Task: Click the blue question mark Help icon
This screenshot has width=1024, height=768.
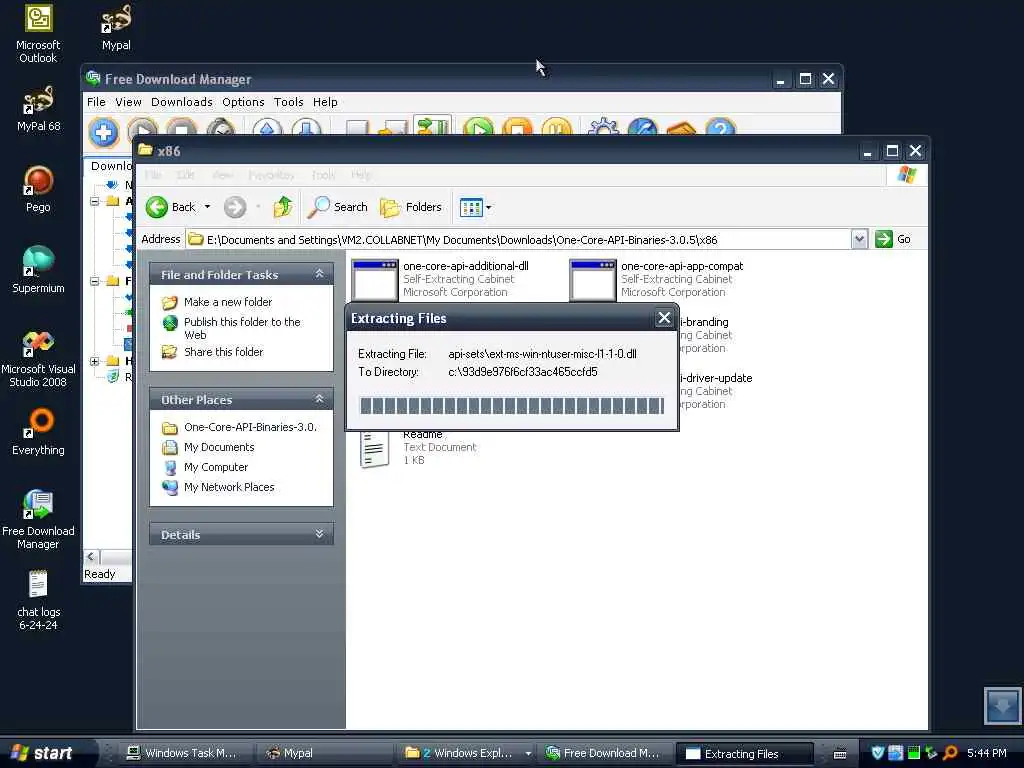Action: (721, 129)
